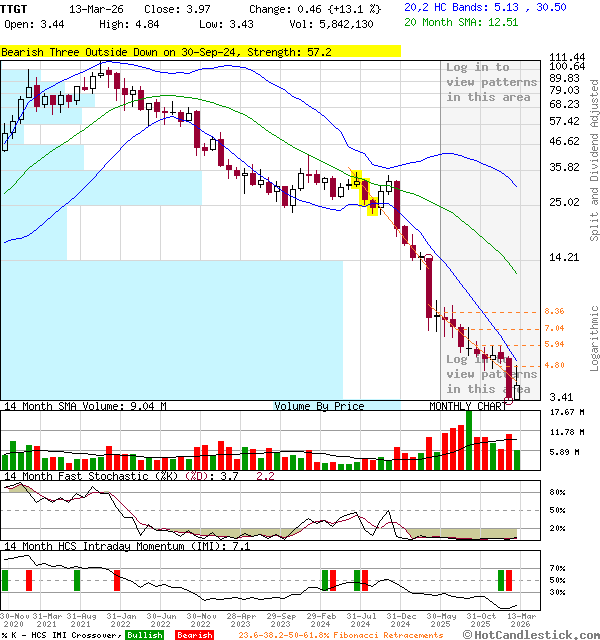Click the 4.80 Fibonacci level marker
The height and width of the screenshot is (640, 600).
[x=555, y=365]
